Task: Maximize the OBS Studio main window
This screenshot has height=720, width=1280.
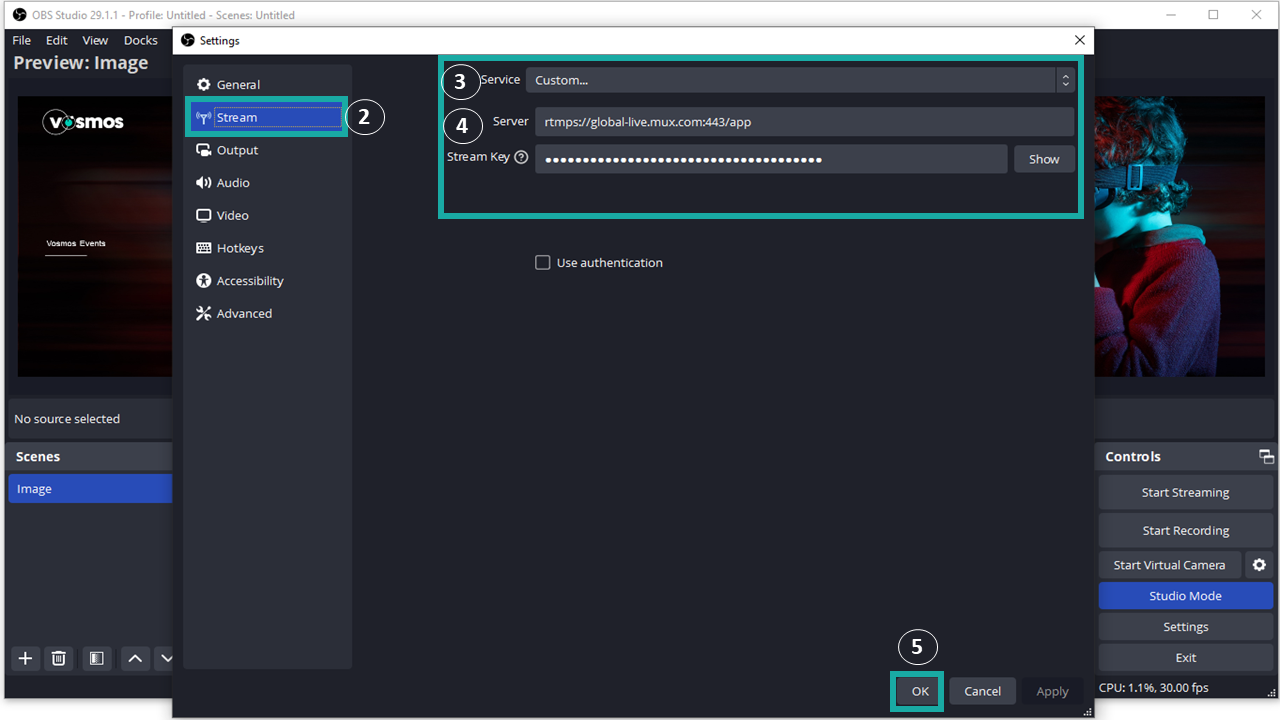Action: (x=1213, y=15)
